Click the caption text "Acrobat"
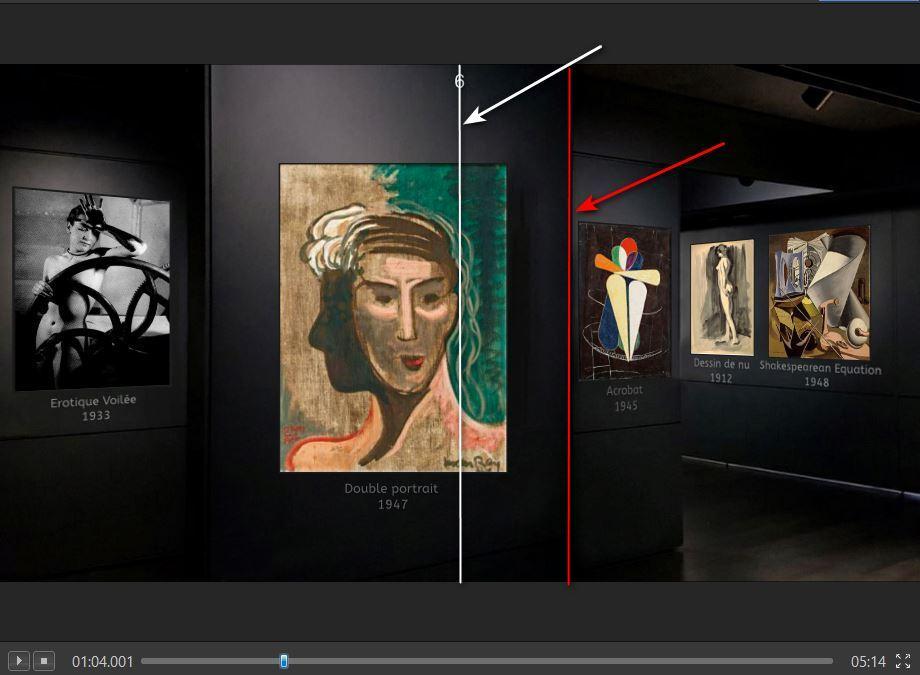Viewport: 920px width, 675px height. pyautogui.click(x=624, y=390)
